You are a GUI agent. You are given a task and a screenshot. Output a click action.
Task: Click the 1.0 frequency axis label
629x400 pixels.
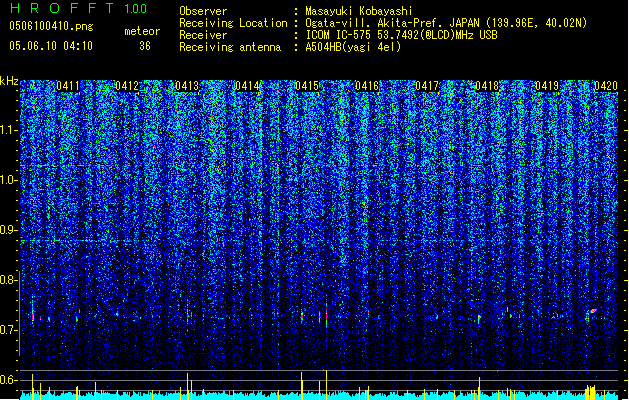8,180
